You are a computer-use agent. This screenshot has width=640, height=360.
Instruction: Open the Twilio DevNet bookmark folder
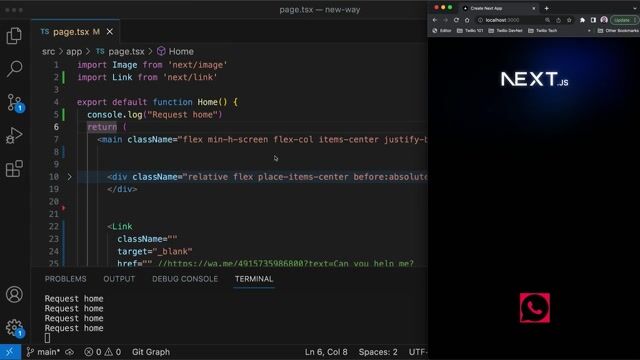click(x=506, y=31)
